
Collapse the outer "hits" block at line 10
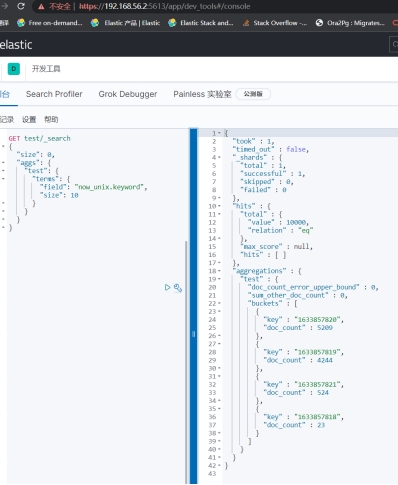tap(219, 206)
